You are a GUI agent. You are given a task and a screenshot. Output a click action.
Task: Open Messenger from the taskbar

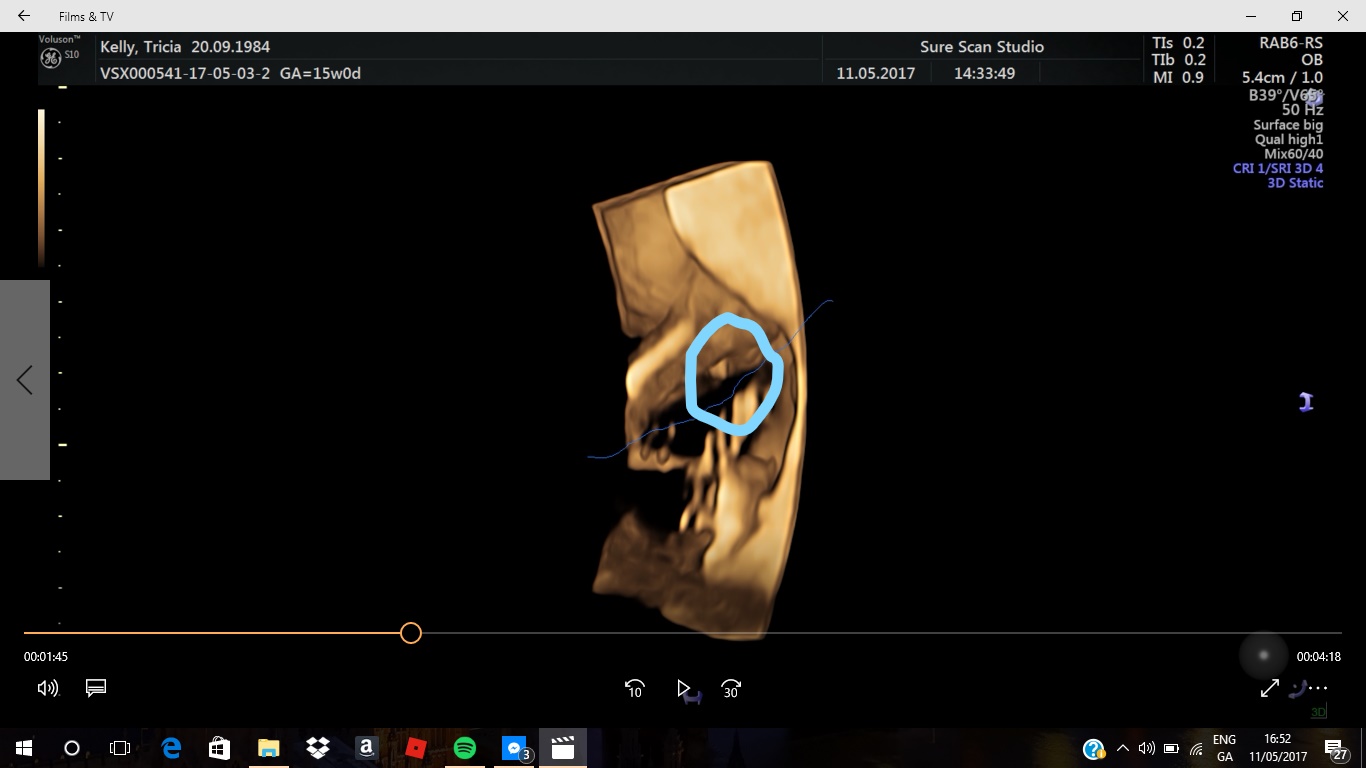[514, 748]
